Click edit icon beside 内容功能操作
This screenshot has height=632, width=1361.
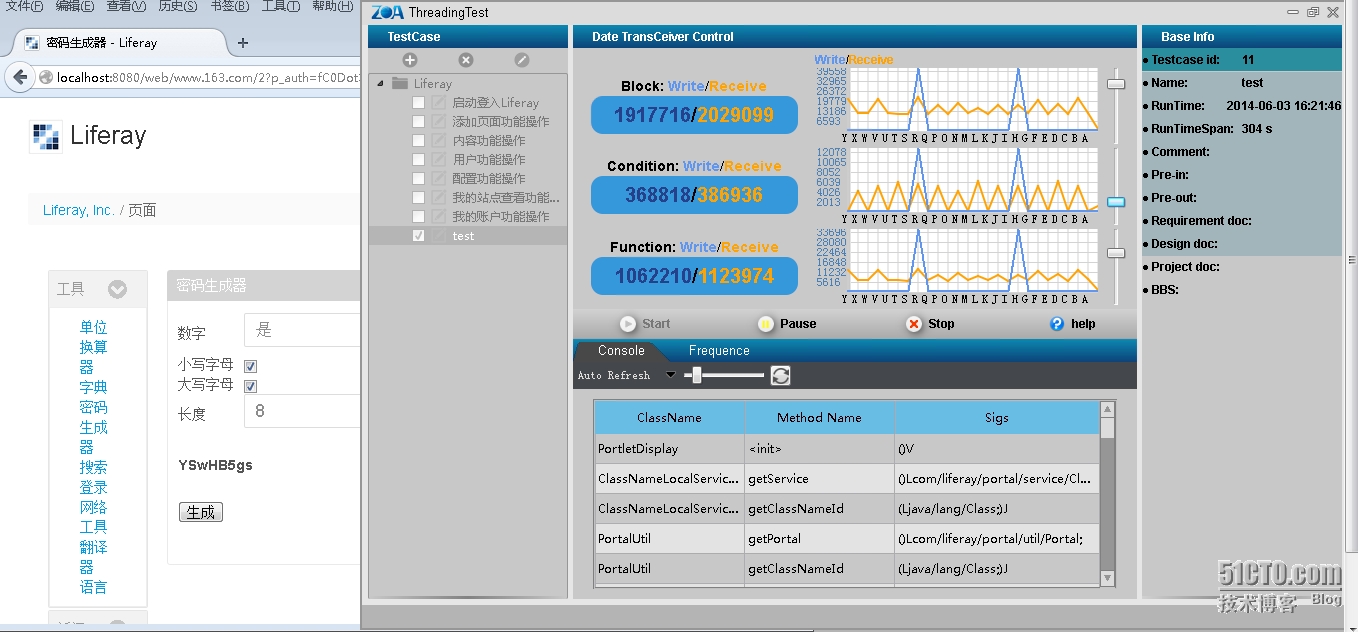438,141
